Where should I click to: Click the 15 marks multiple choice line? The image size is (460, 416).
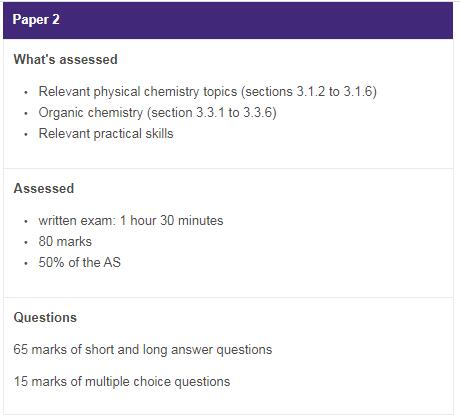click(122, 381)
